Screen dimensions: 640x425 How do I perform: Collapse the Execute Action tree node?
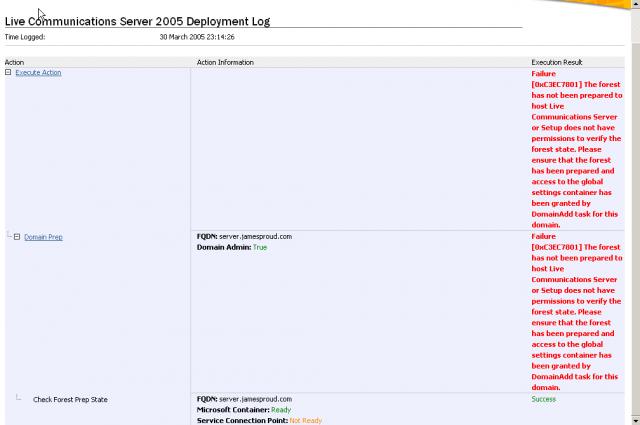point(8,72)
